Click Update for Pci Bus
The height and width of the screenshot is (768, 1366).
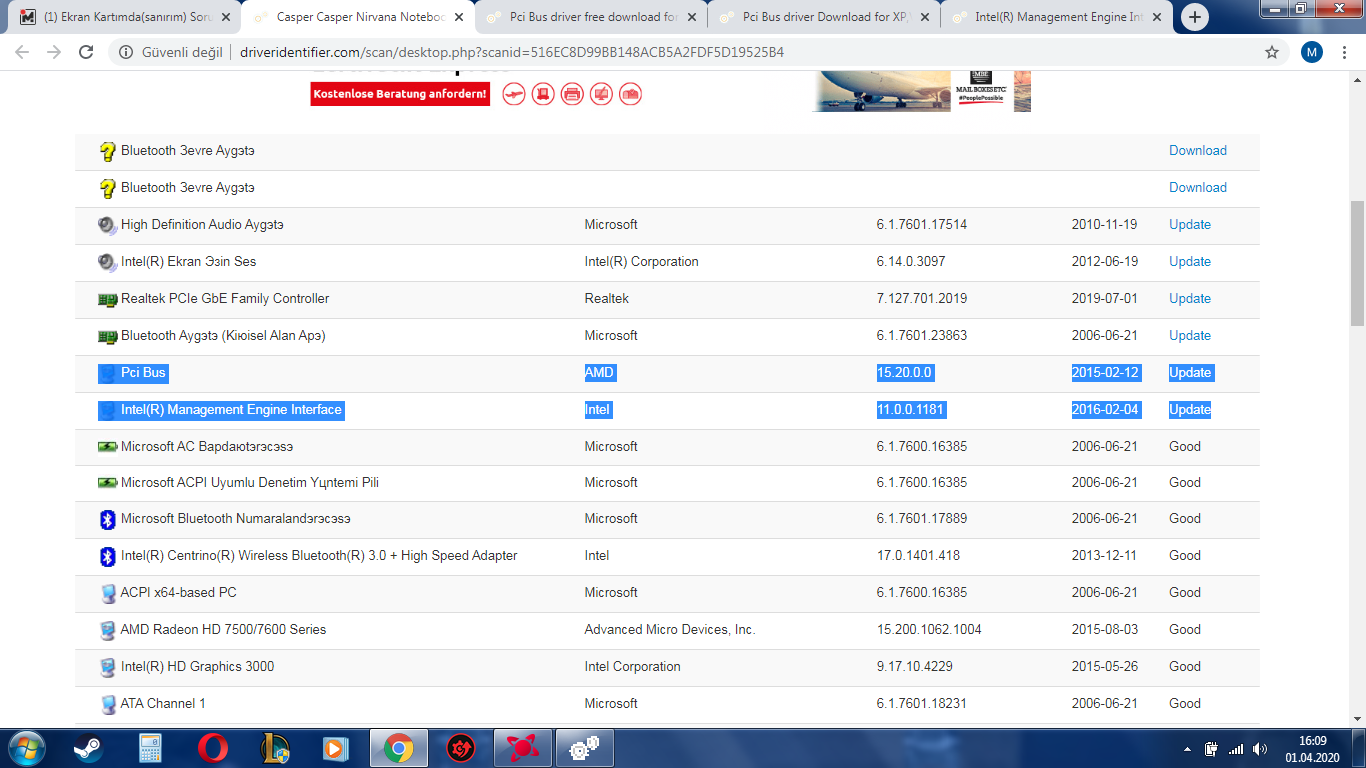click(x=1190, y=373)
